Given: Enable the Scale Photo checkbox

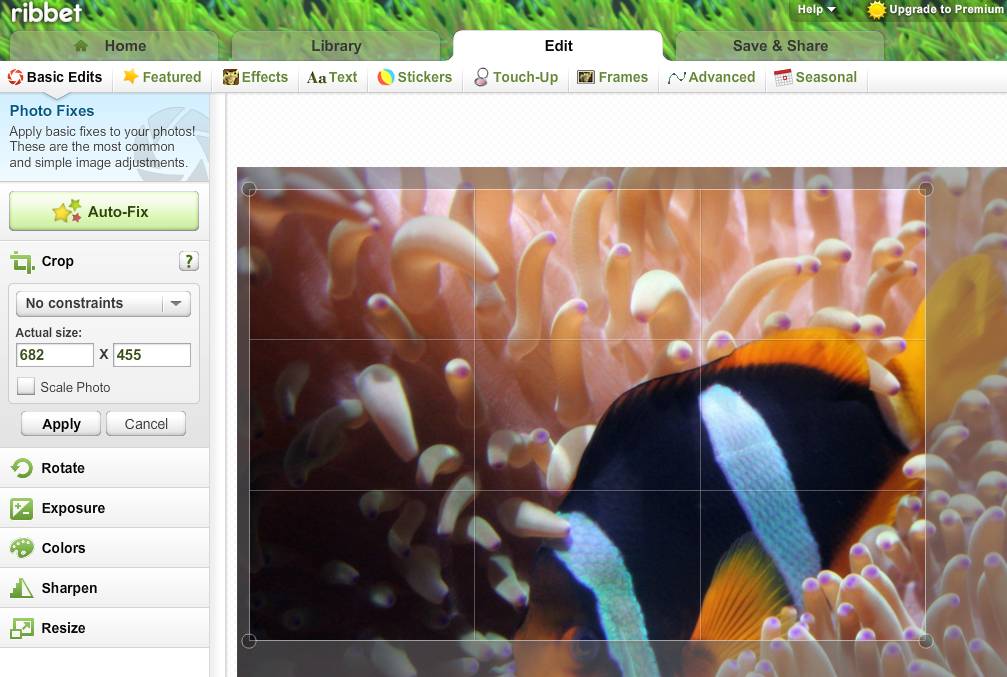Looking at the screenshot, I should [26, 386].
